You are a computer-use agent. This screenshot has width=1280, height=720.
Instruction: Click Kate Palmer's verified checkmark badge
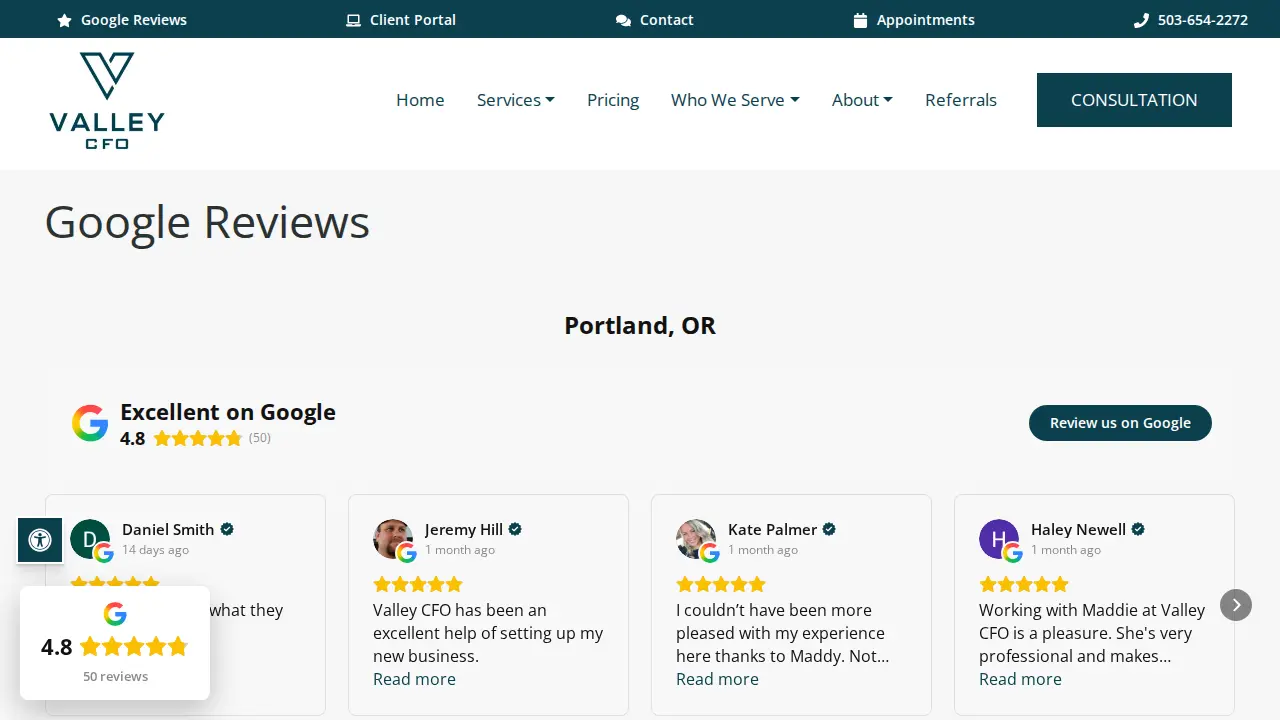(829, 529)
